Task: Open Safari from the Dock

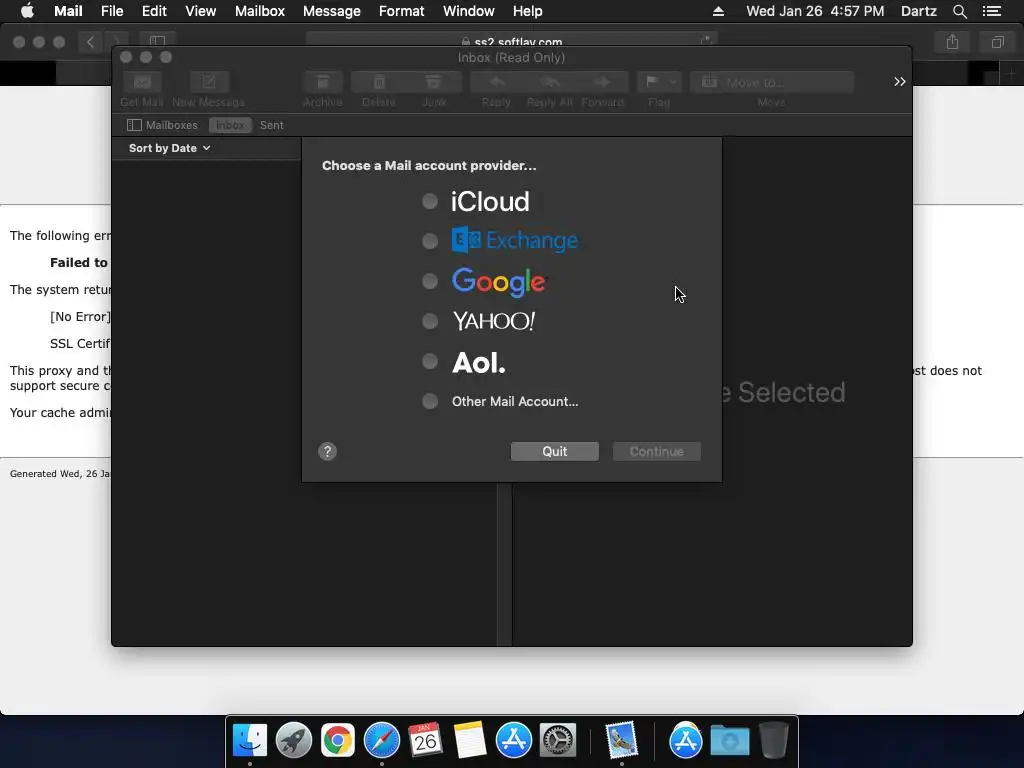Action: (x=381, y=741)
